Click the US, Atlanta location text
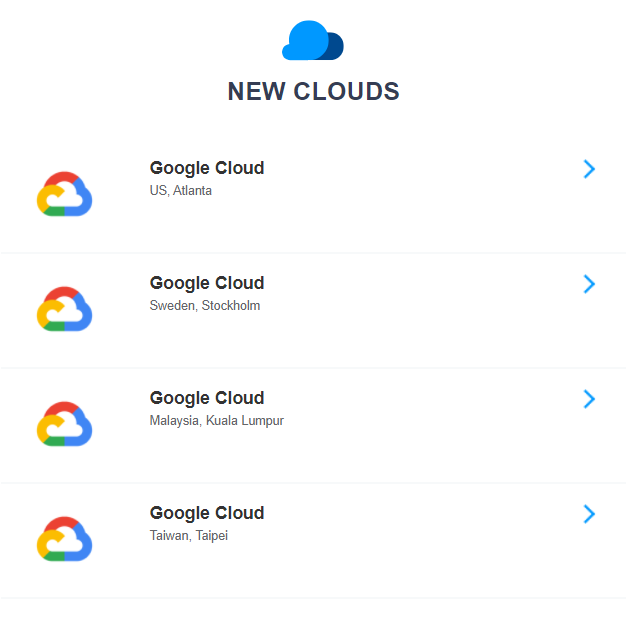This screenshot has width=631, height=620. pyautogui.click(x=181, y=191)
